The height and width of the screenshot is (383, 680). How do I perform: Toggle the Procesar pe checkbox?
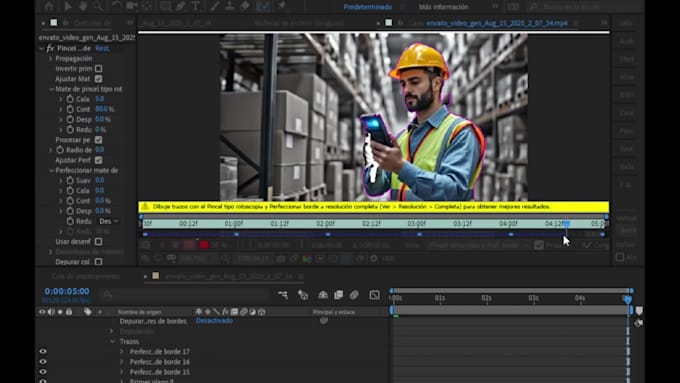coord(98,140)
